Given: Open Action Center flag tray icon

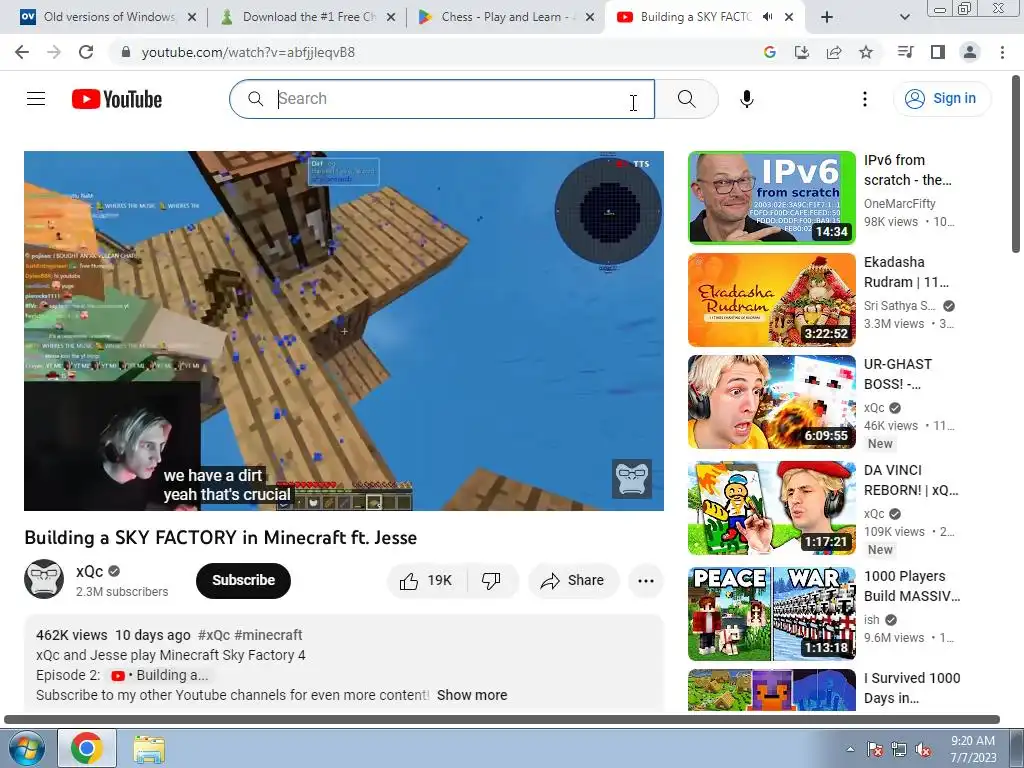Looking at the screenshot, I should tap(874, 749).
